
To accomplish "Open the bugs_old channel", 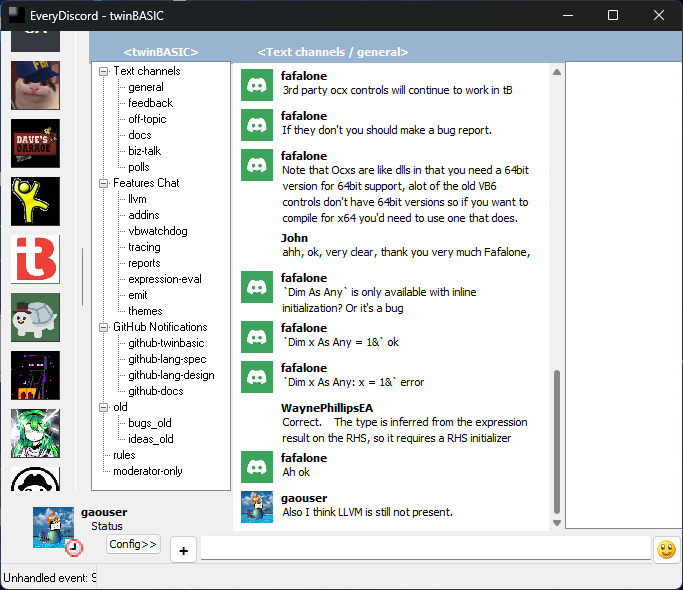I will pos(150,423).
